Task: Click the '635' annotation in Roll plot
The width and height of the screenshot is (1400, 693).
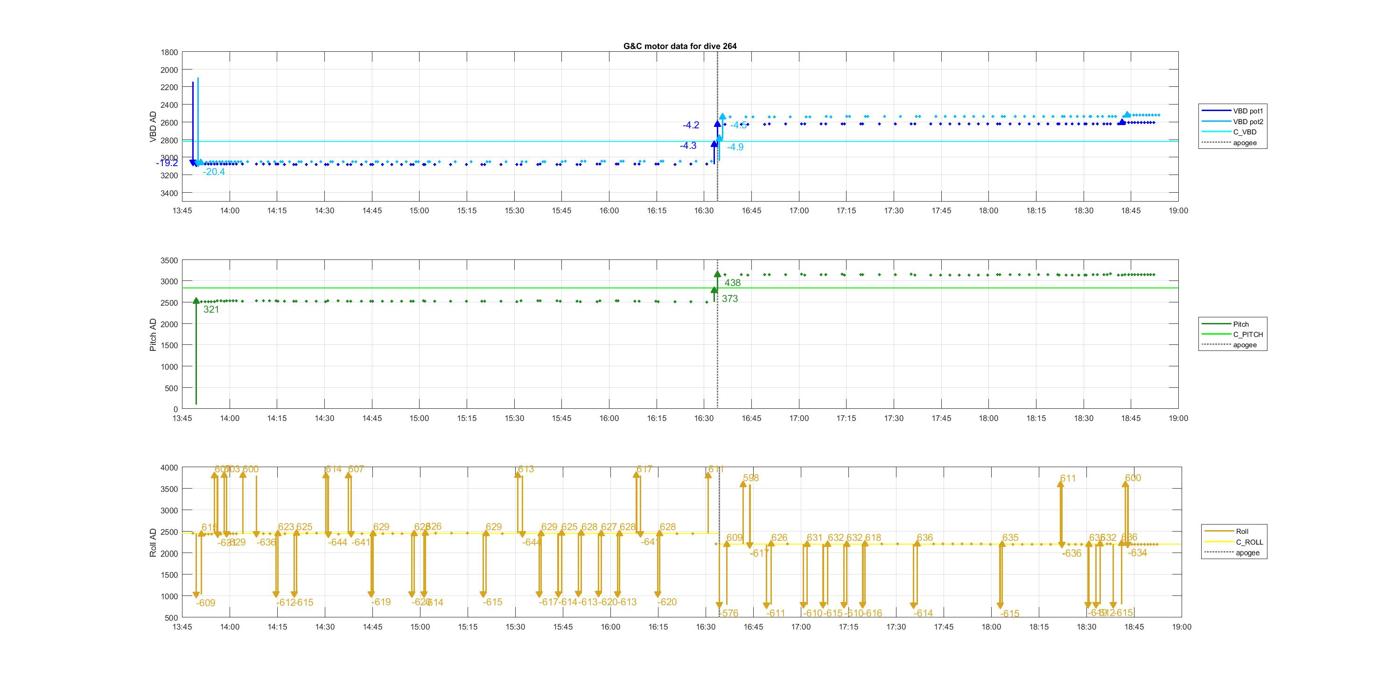Action: point(1010,538)
